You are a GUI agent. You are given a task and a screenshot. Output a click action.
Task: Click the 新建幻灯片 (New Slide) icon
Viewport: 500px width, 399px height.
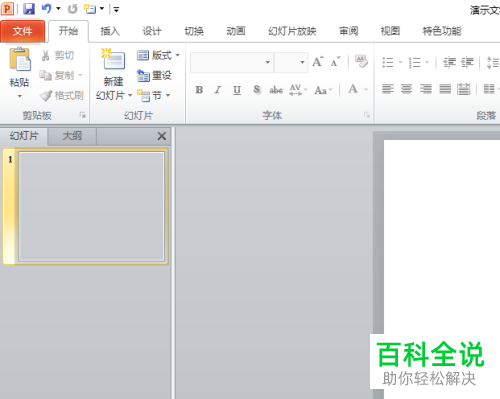[x=113, y=59]
